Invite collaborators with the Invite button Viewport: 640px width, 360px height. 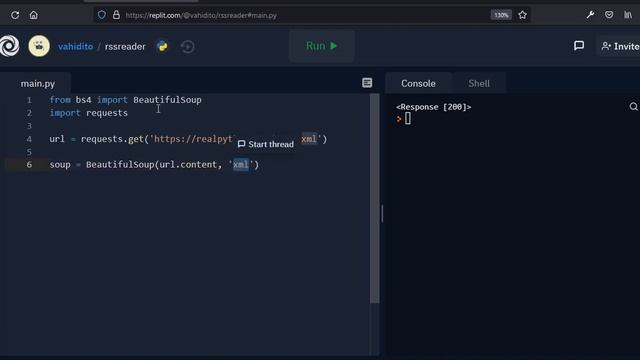(620, 46)
